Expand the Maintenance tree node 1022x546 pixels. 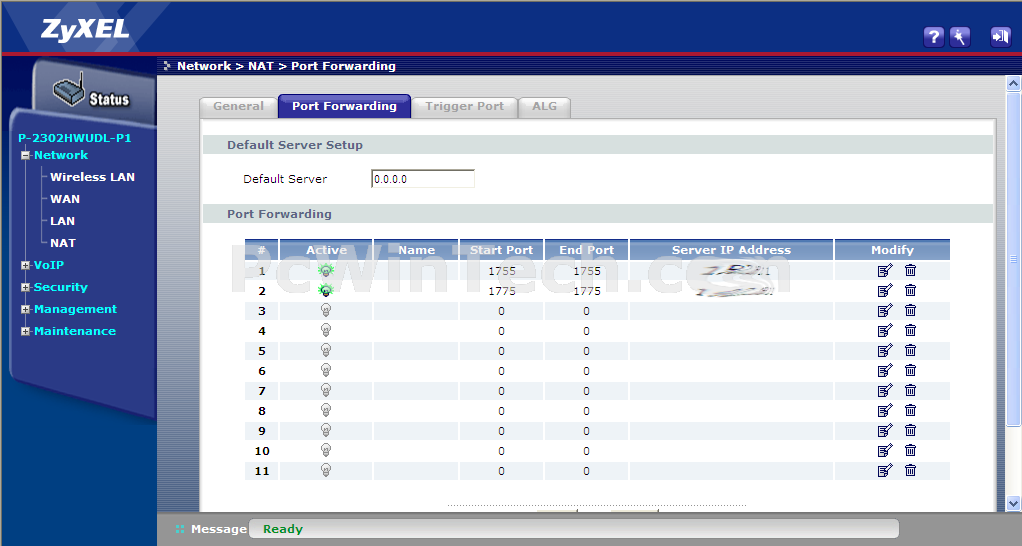click(x=25, y=331)
